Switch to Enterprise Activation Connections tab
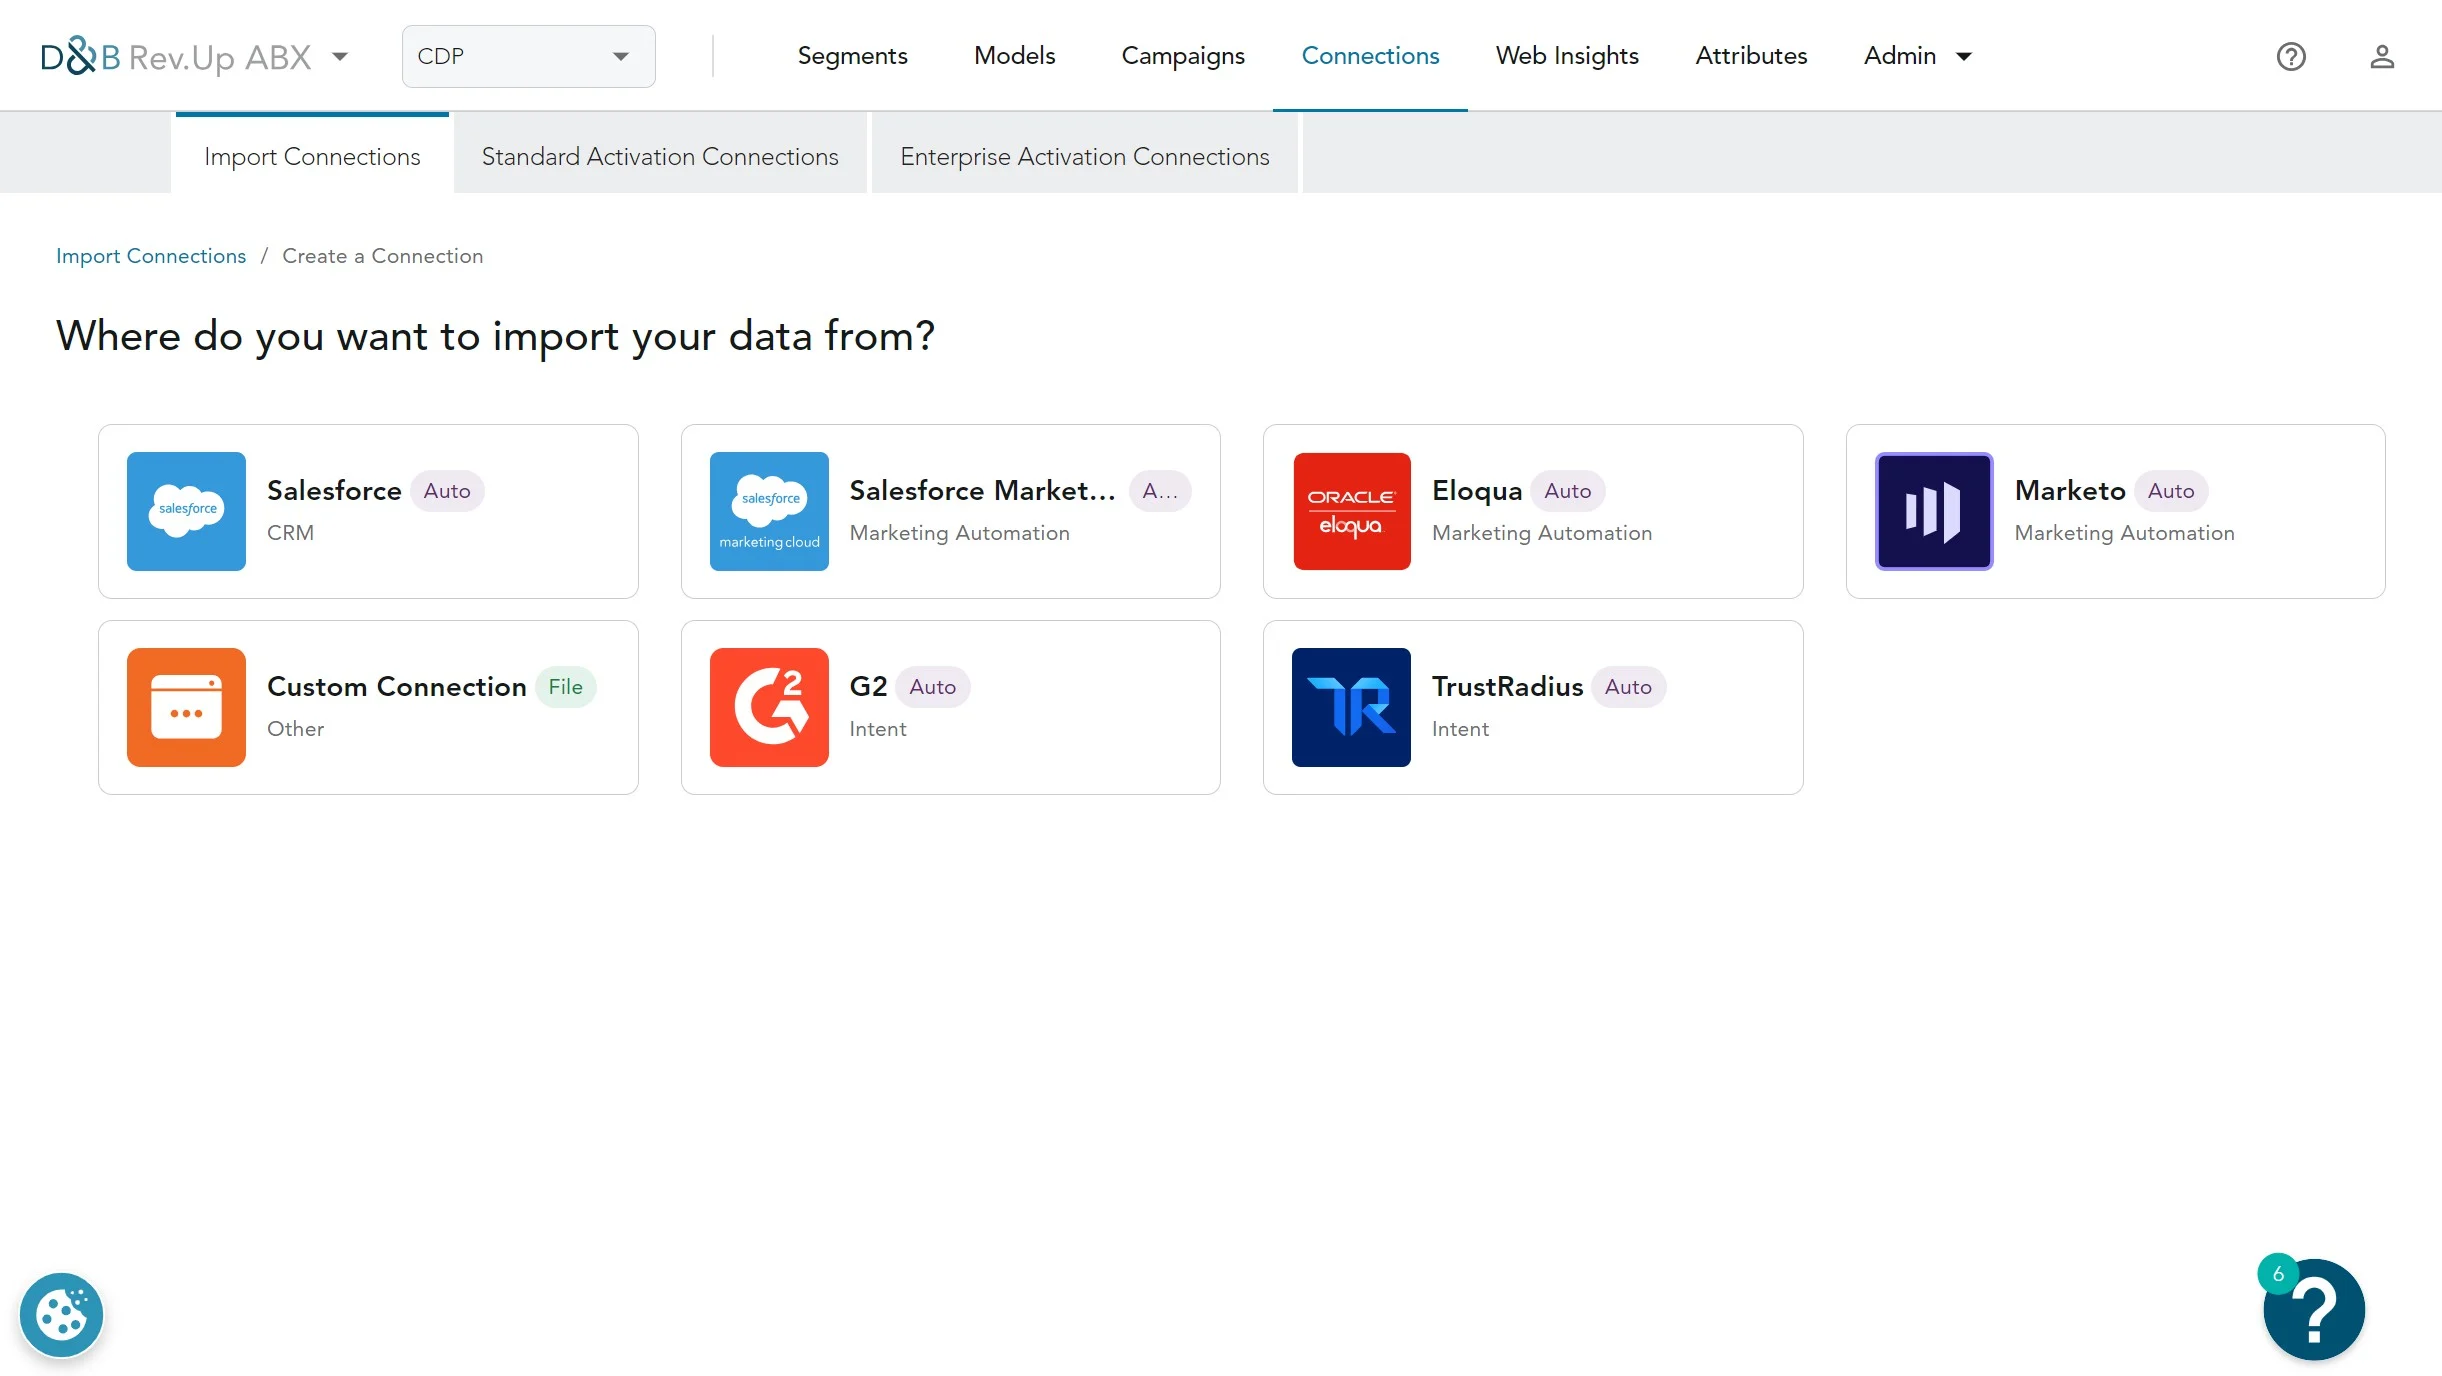This screenshot has height=1376, width=2442. click(x=1084, y=156)
